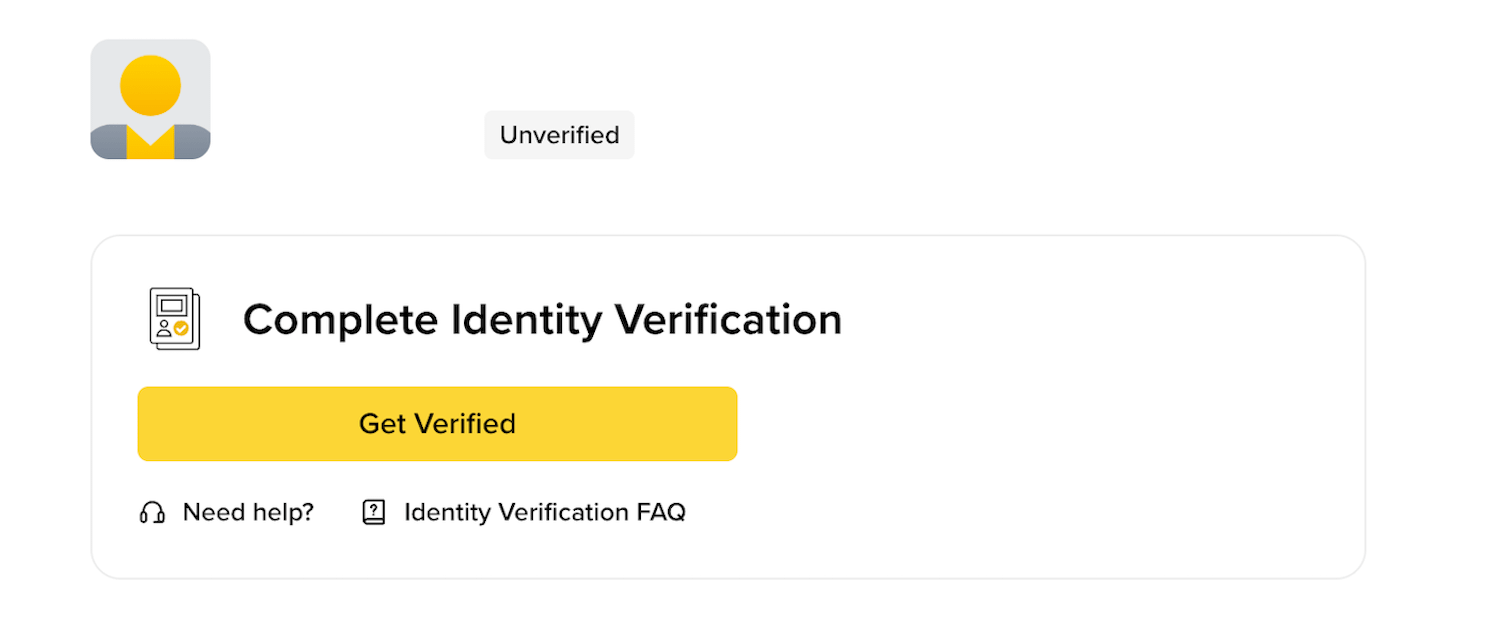Click the Unverified status badge
Screen dimensions: 1504x644
tap(559, 135)
